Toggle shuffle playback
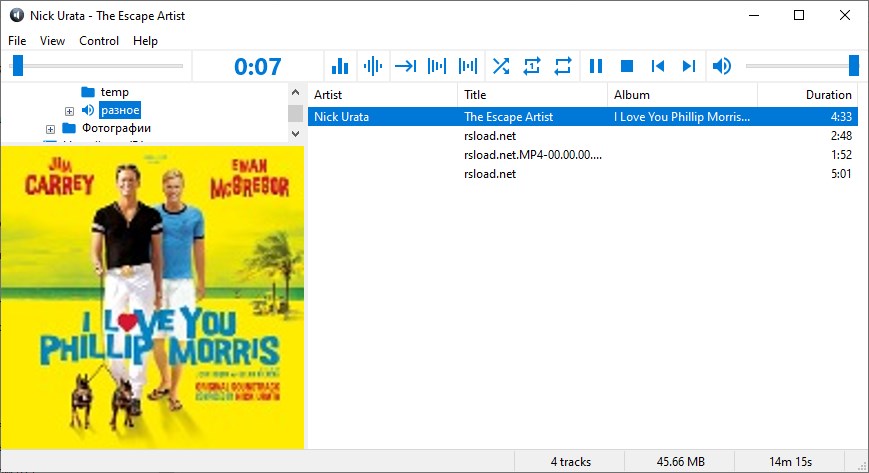The width and height of the screenshot is (869, 473). coord(501,67)
